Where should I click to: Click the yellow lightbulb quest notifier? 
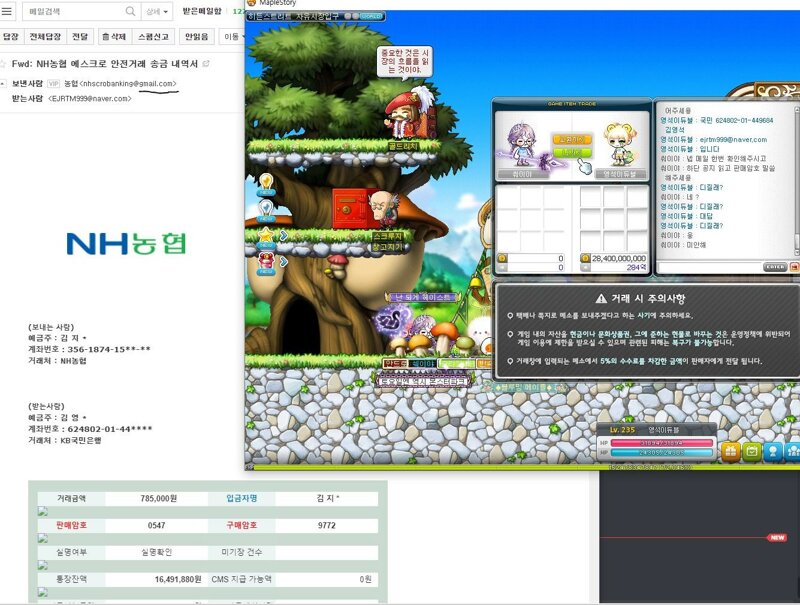[266, 184]
